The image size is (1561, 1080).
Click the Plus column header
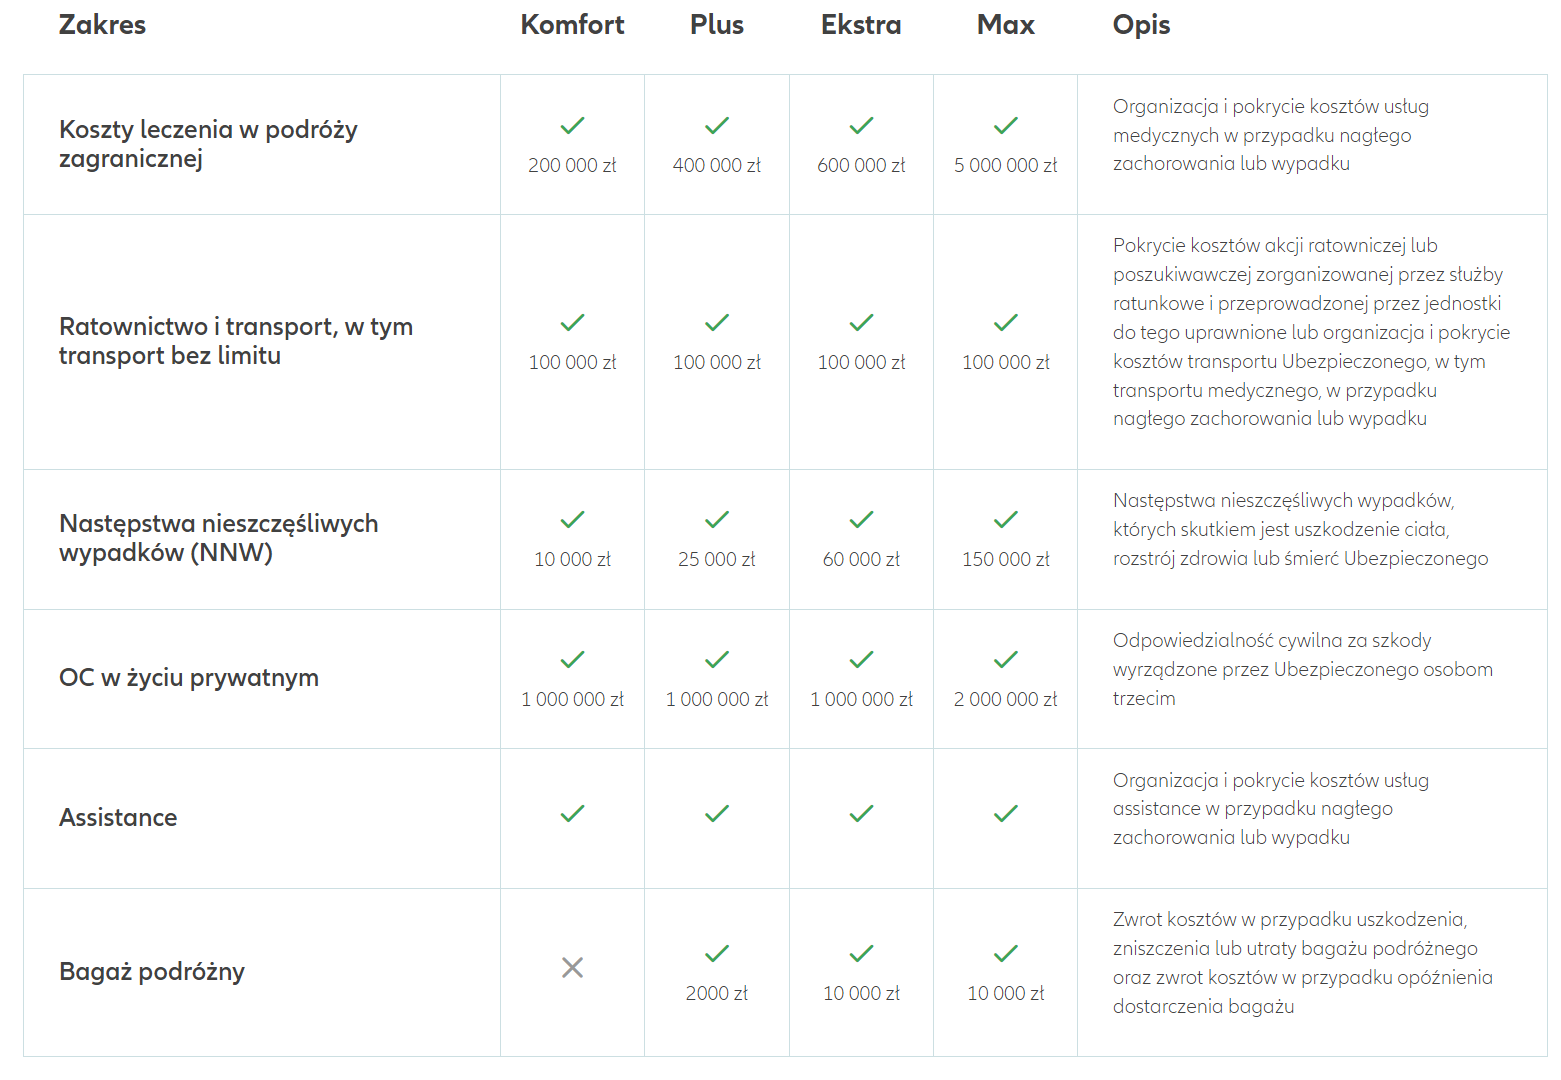717,25
